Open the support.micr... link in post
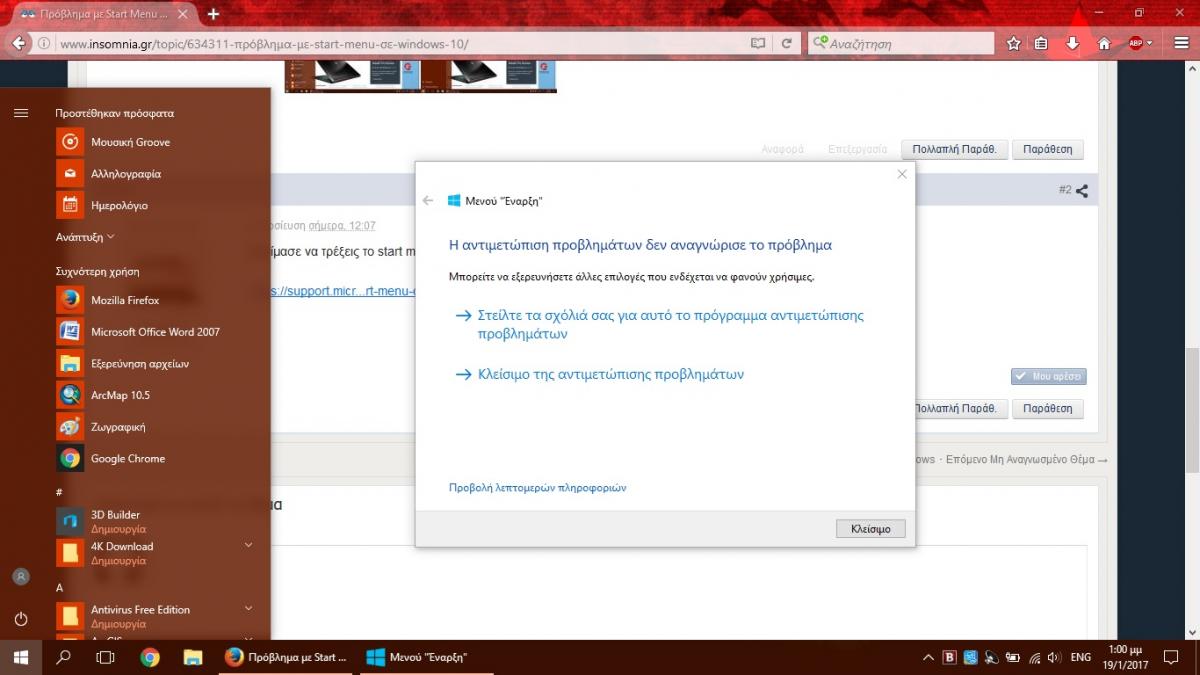Viewport: 1200px width, 675px height. pyautogui.click(x=343, y=291)
